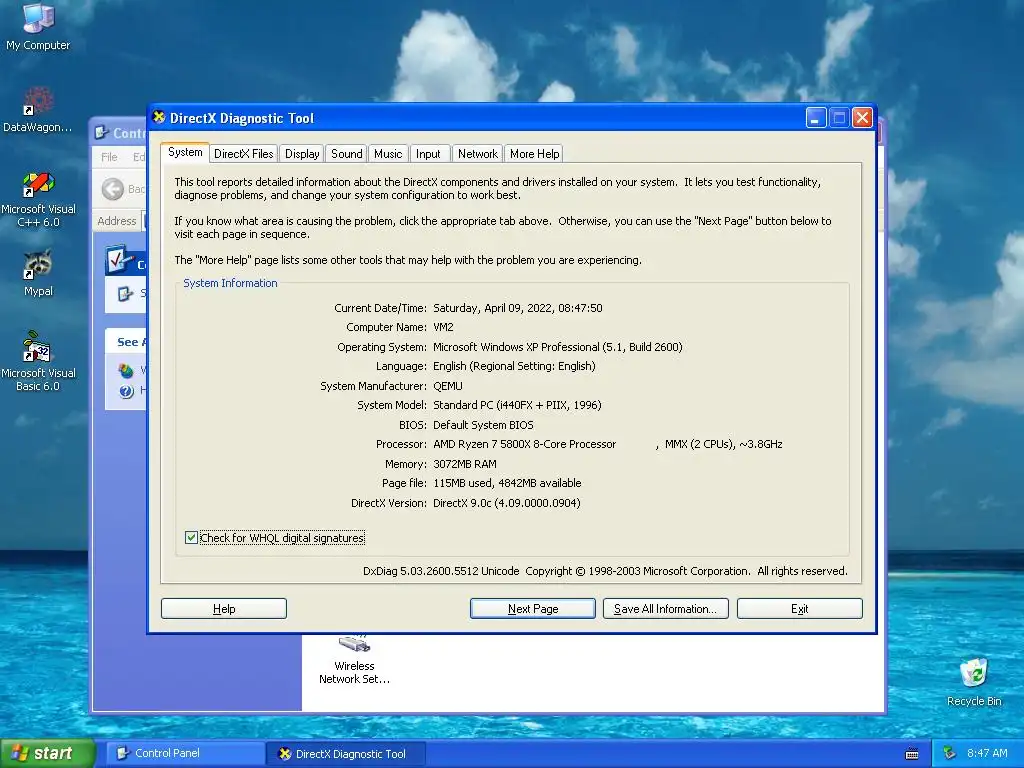The image size is (1024, 768).
Task: Toggle Check for WHQL digital signatures
Action: [x=191, y=537]
